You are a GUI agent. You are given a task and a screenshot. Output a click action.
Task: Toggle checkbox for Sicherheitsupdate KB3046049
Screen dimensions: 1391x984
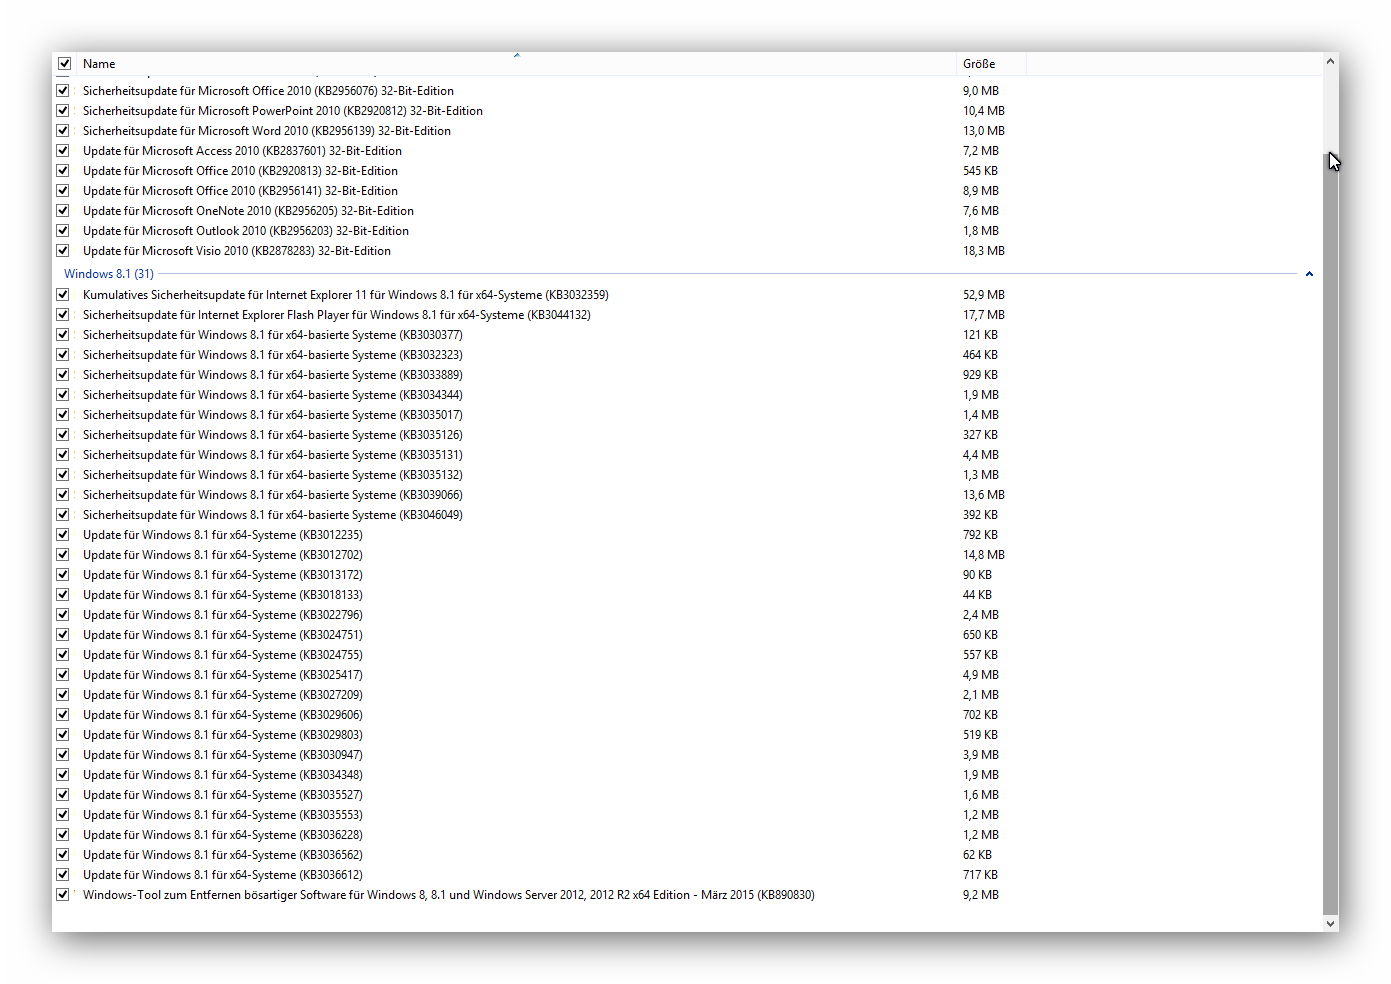point(63,515)
